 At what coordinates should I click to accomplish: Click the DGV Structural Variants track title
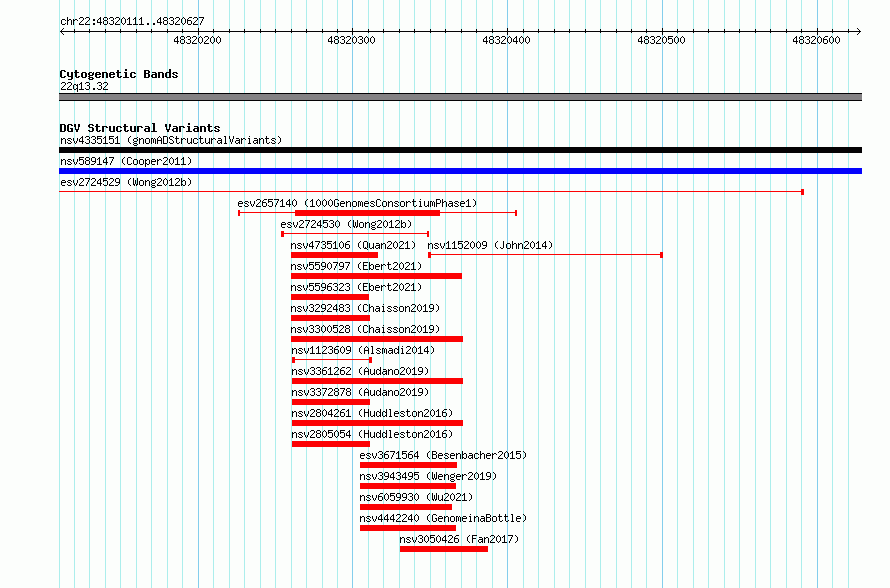click(140, 128)
